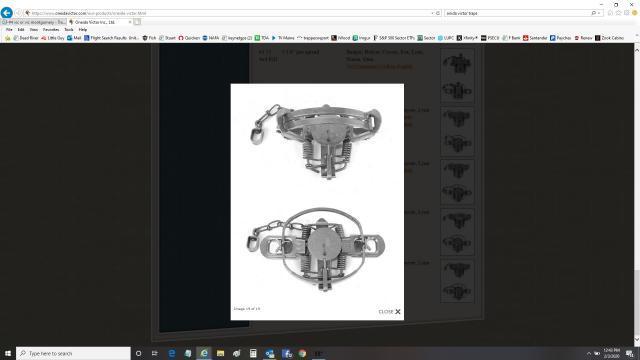640x360 pixels.
Task: Click the refresh icon in address bar
Action: click(x=438, y=13)
